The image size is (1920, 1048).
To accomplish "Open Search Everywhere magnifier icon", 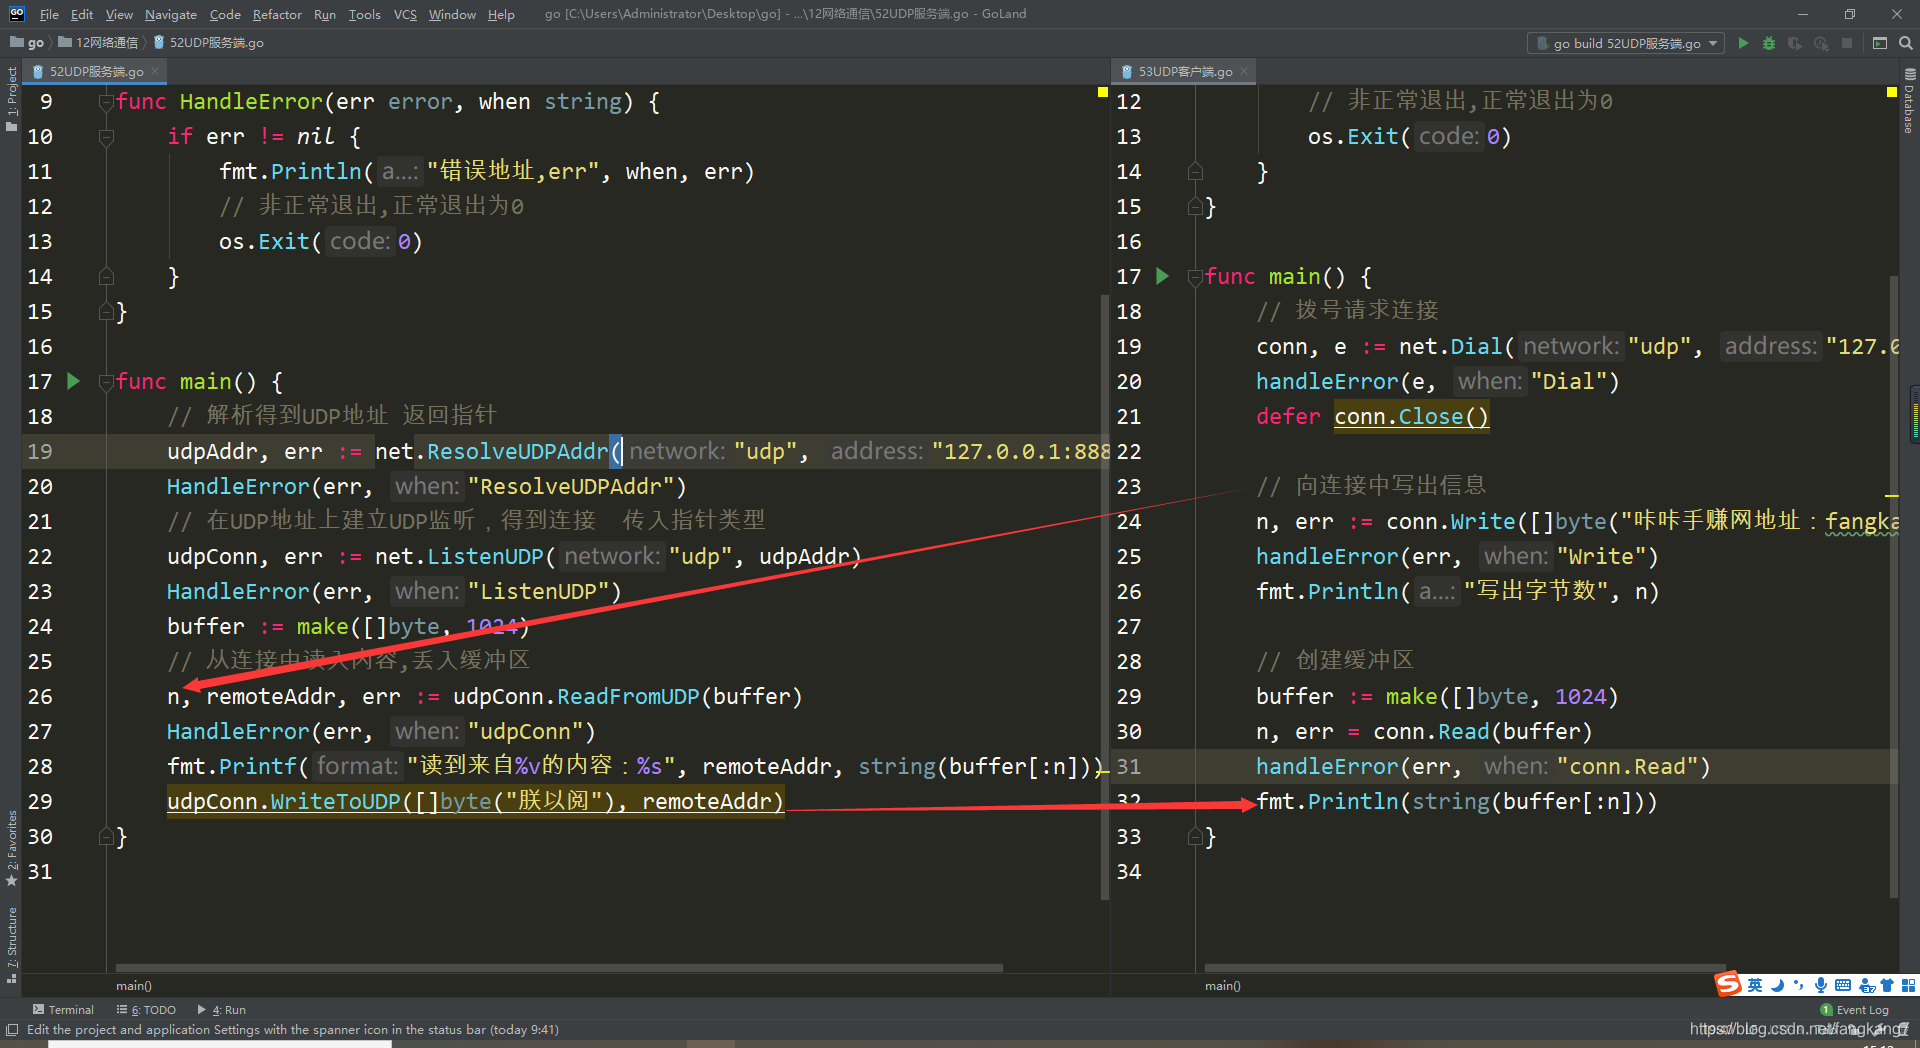I will pos(1906,43).
